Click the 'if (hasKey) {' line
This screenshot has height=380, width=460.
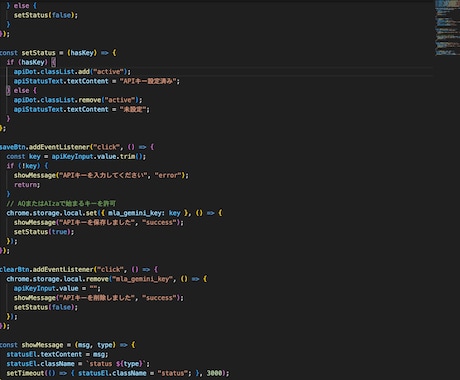(x=31, y=62)
